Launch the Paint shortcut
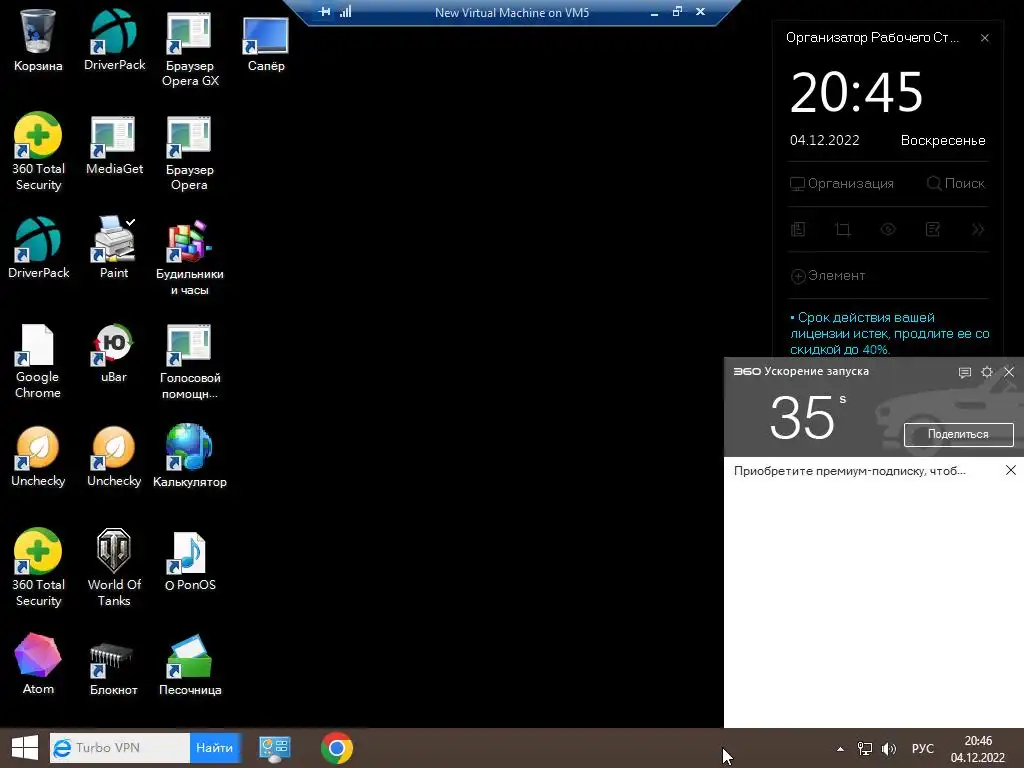This screenshot has width=1024, height=768. (114, 248)
